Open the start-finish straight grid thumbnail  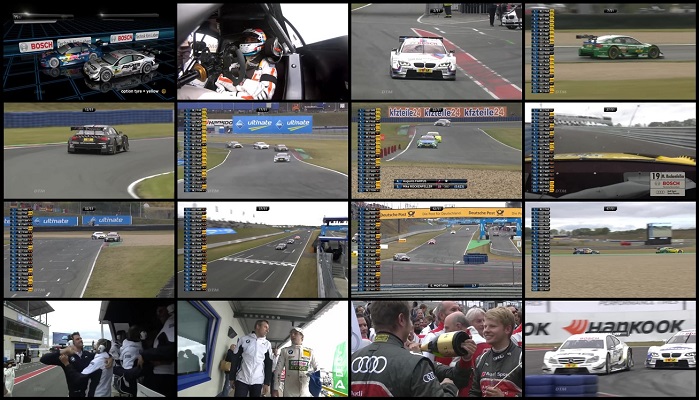tap(262, 250)
